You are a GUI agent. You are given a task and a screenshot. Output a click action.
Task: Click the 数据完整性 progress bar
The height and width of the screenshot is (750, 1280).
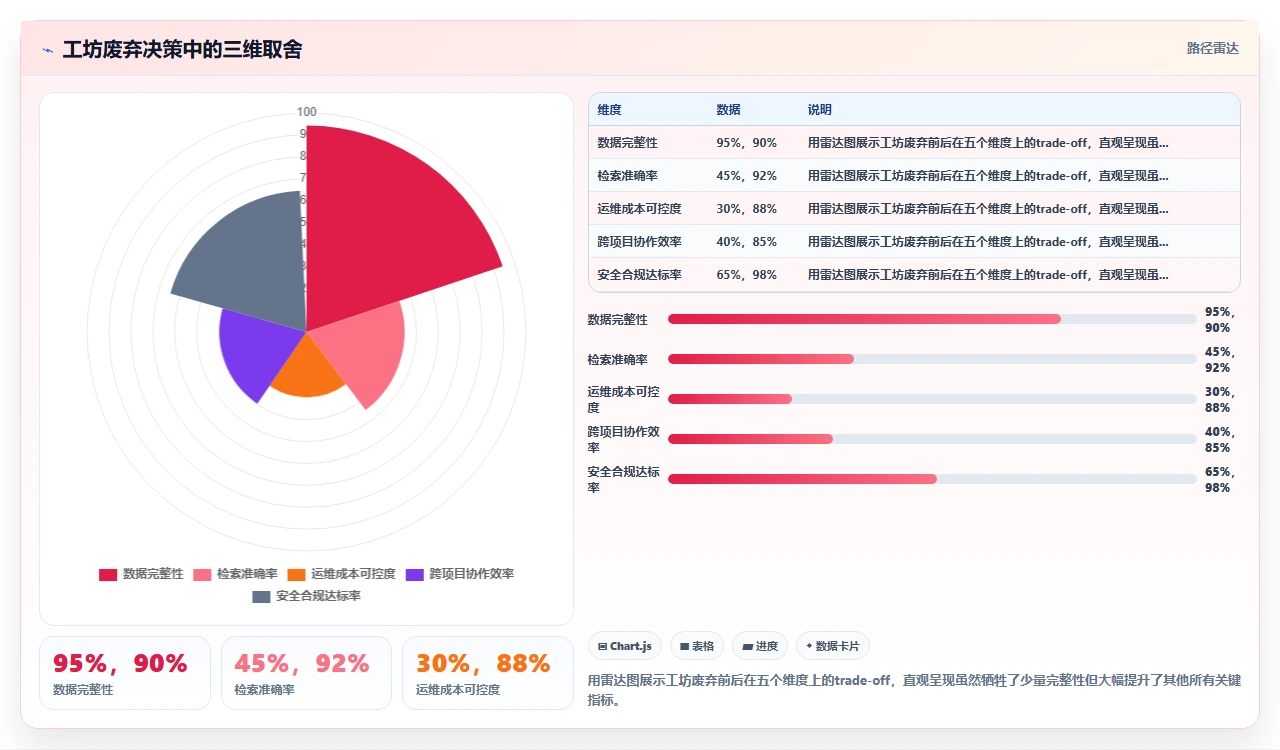click(x=932, y=319)
